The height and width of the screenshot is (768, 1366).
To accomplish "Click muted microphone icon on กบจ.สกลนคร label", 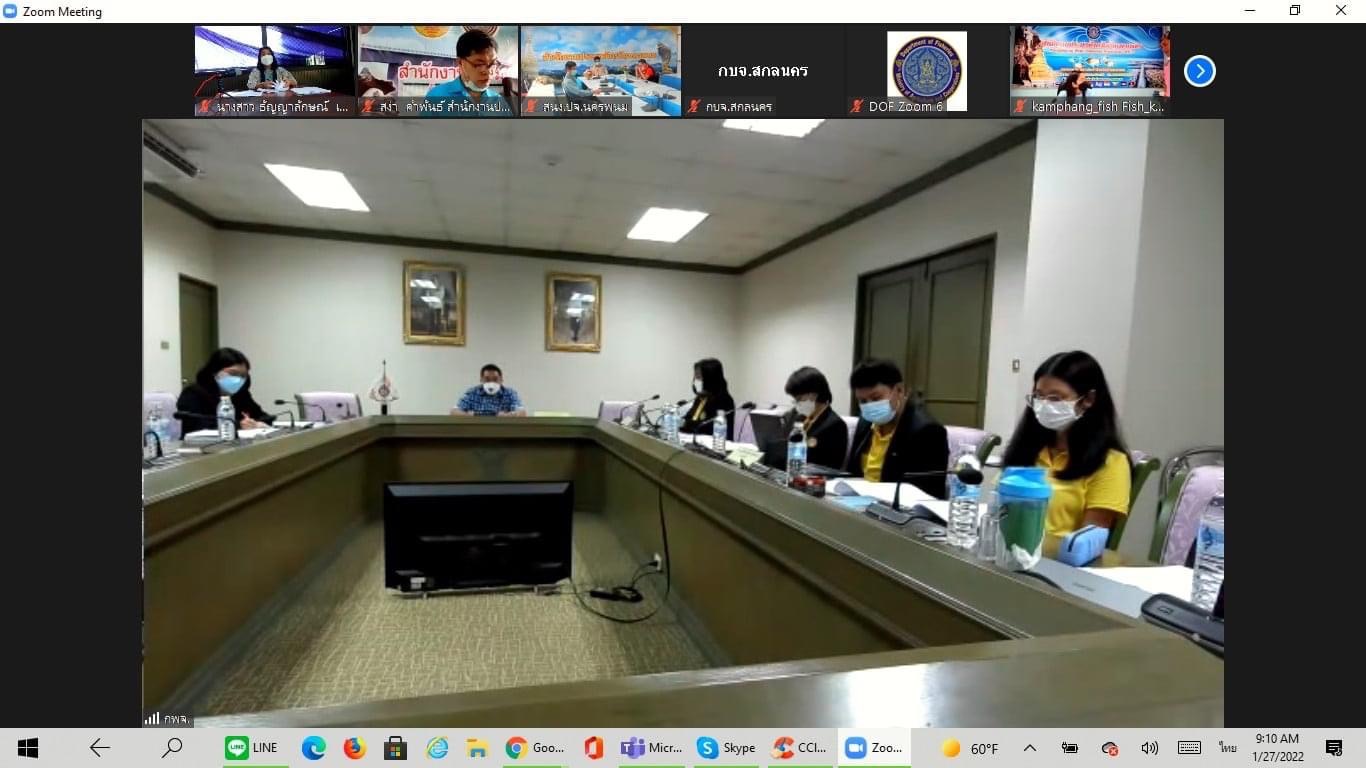I will tap(694, 106).
